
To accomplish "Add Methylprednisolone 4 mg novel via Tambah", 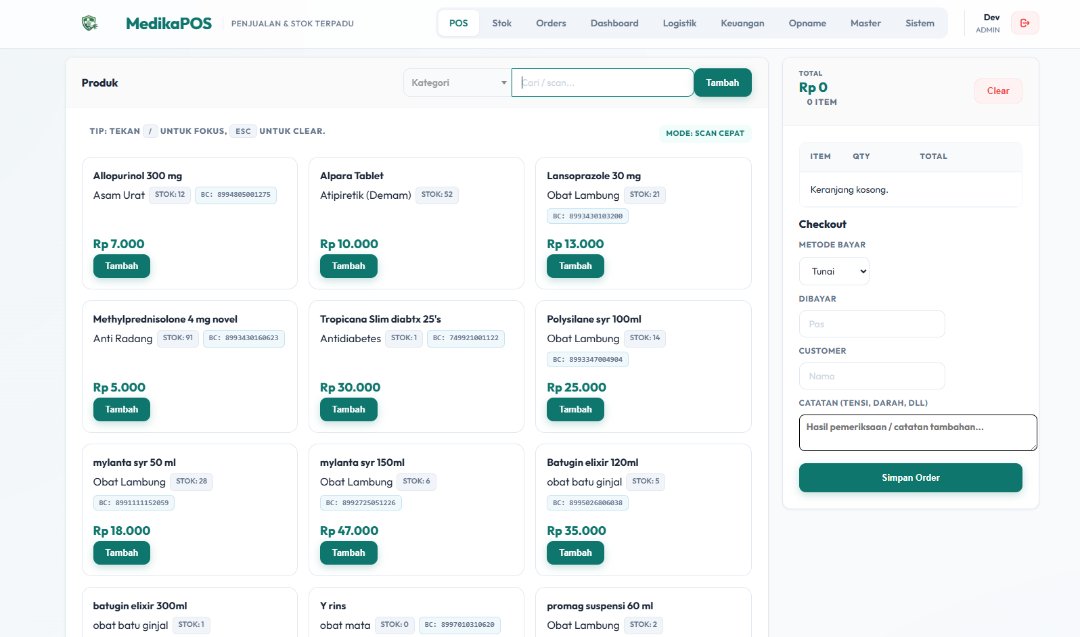I will coord(121,409).
